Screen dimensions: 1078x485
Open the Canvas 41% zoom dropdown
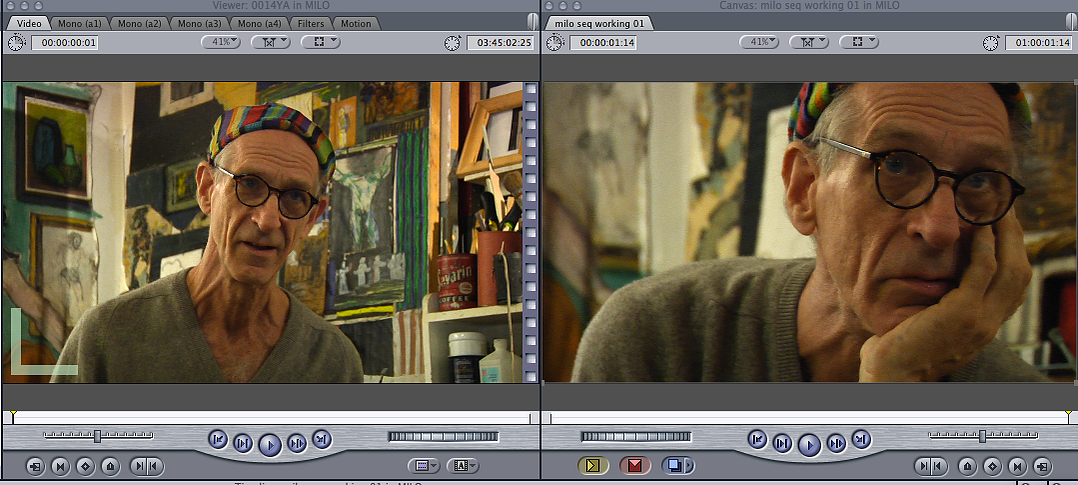pyautogui.click(x=759, y=42)
